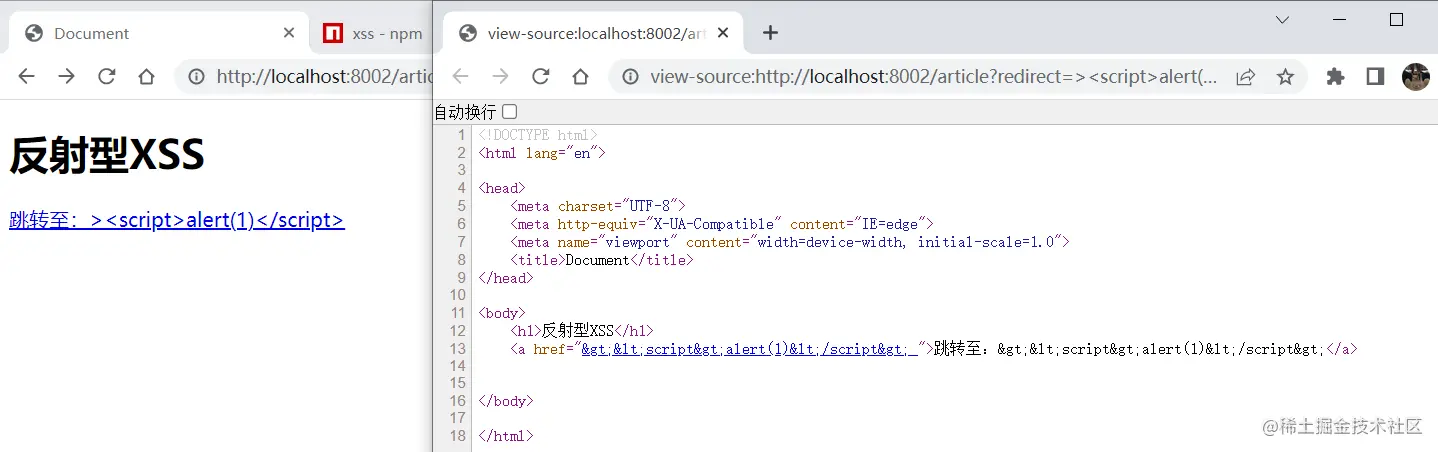The width and height of the screenshot is (1438, 452).
Task: Open the href link in source line 13
Action: point(749,349)
